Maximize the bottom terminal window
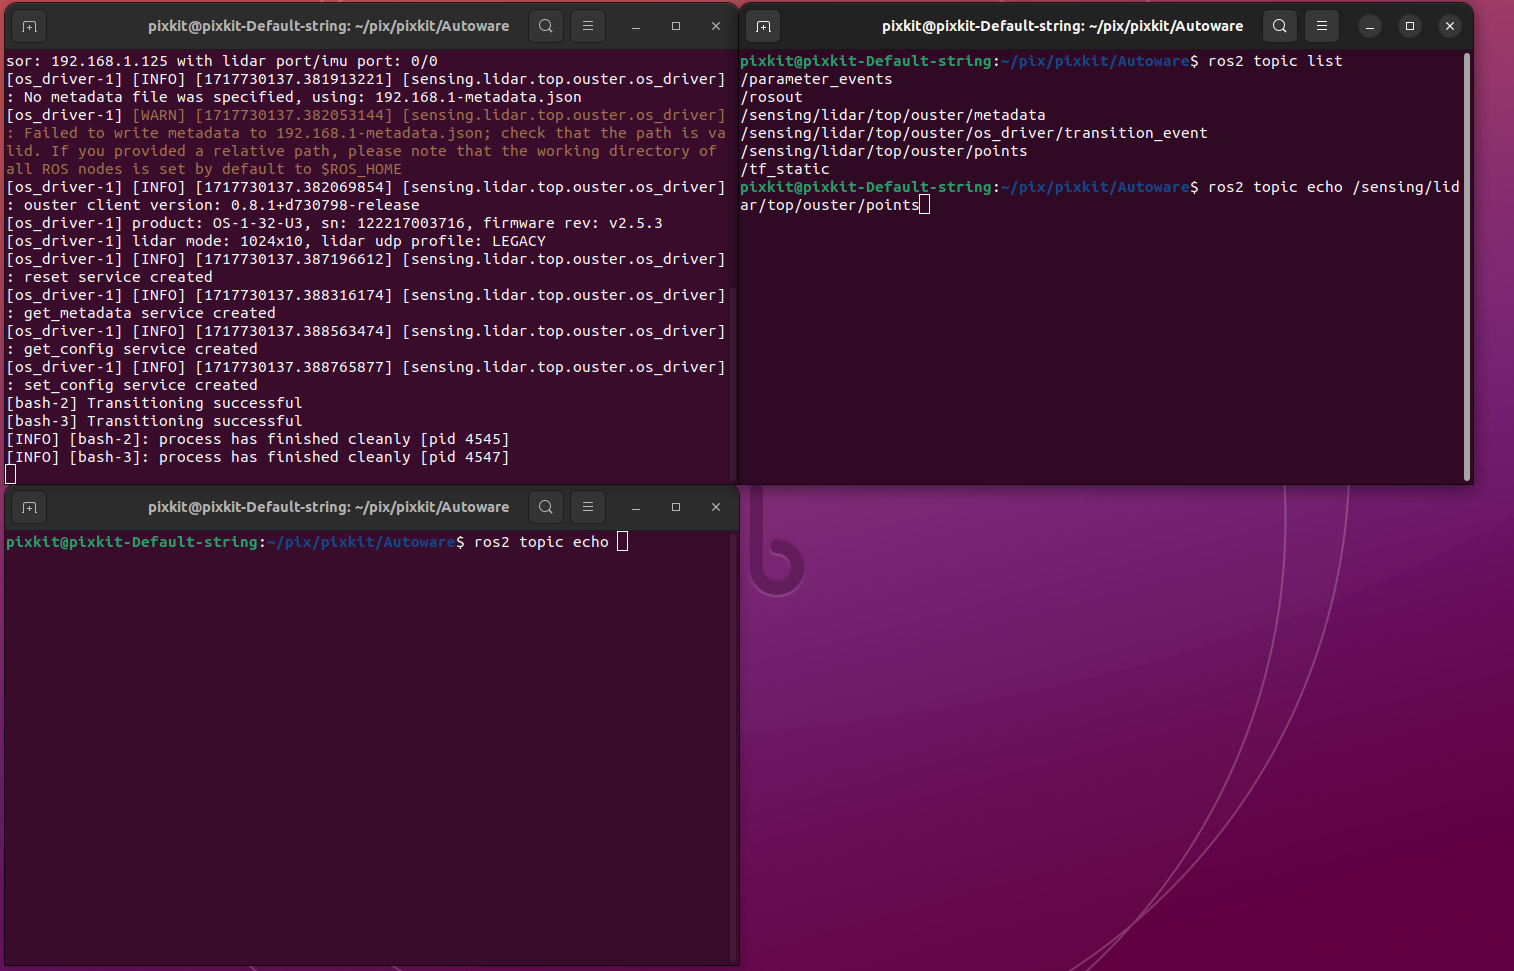This screenshot has width=1514, height=971. (676, 507)
